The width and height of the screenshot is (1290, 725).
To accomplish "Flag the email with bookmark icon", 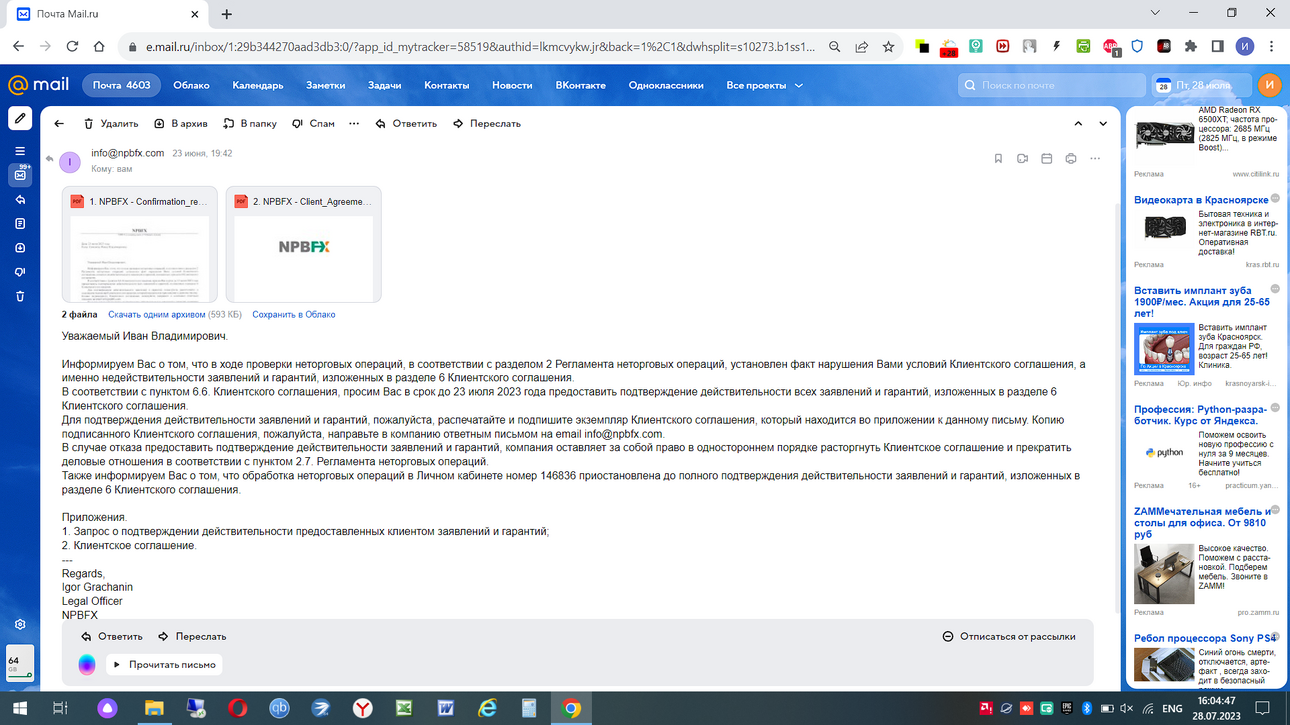I will [998, 159].
